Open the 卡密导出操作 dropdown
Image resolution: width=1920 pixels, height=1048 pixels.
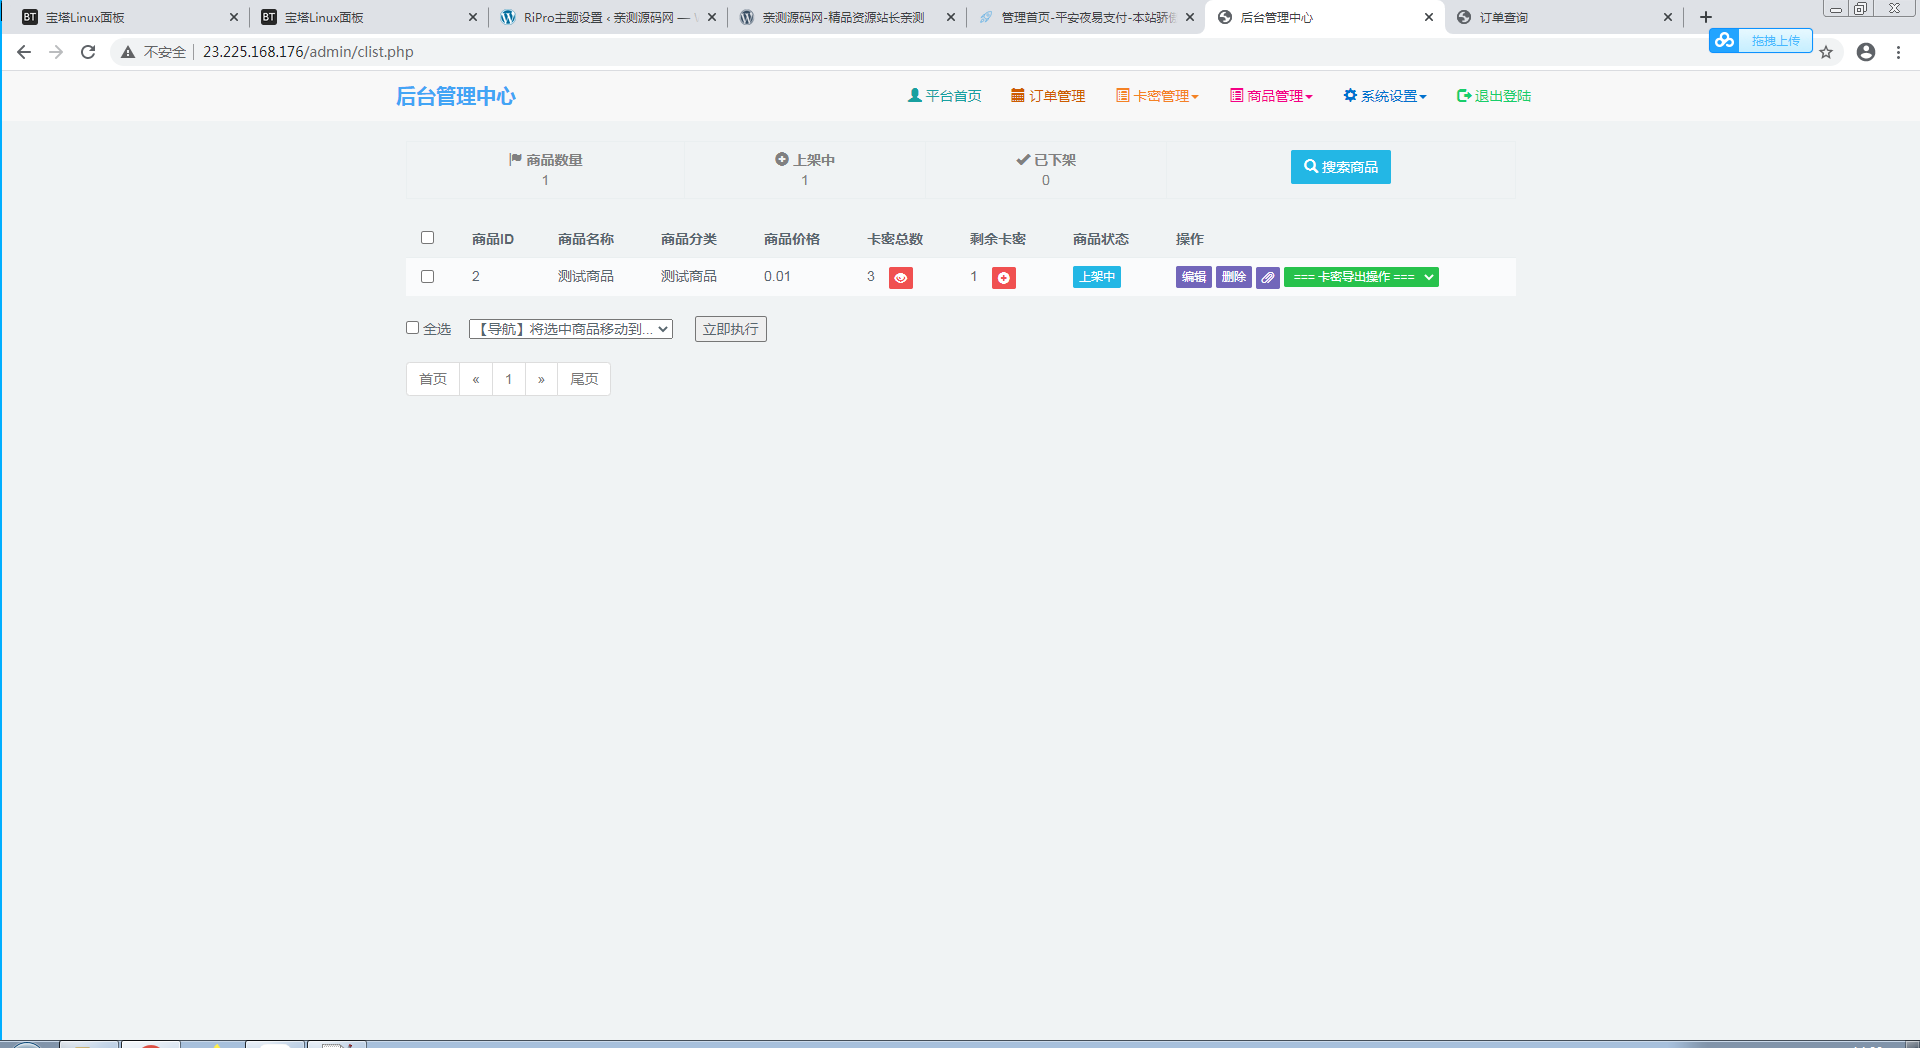click(1361, 277)
